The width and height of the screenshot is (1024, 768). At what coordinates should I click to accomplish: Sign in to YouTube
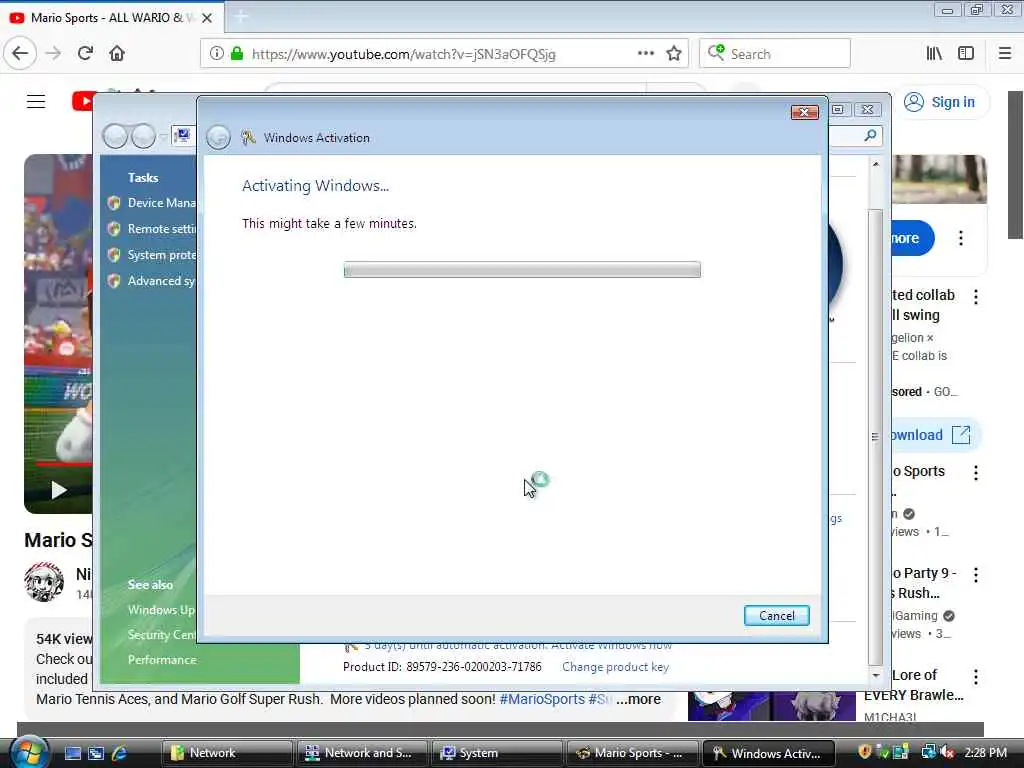click(940, 102)
